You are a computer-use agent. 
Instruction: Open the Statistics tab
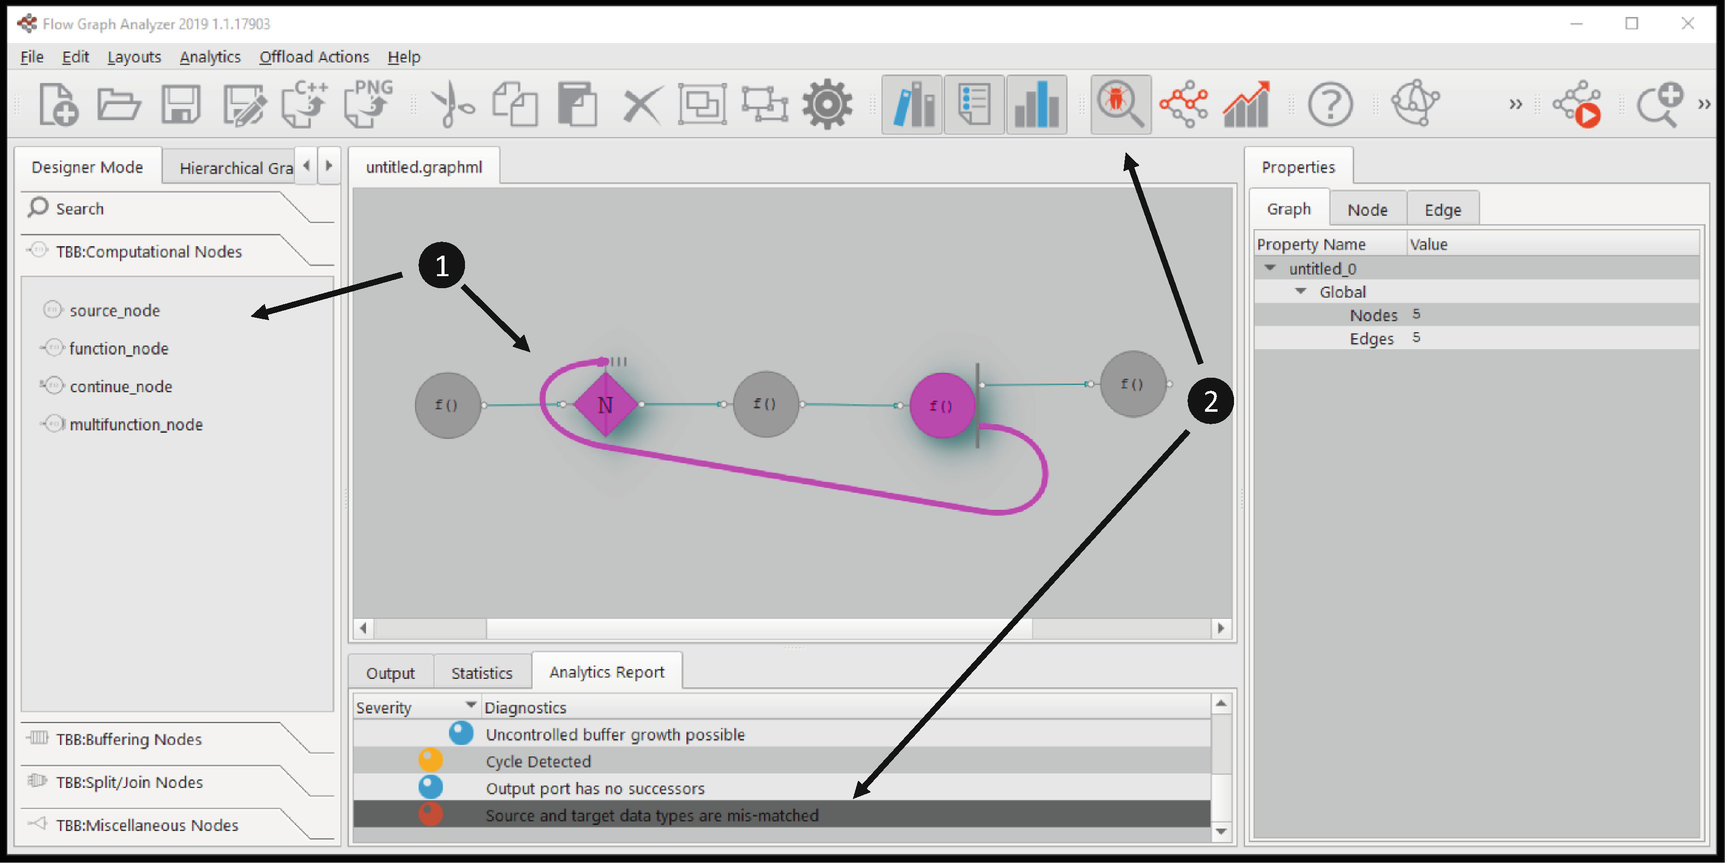click(x=482, y=673)
